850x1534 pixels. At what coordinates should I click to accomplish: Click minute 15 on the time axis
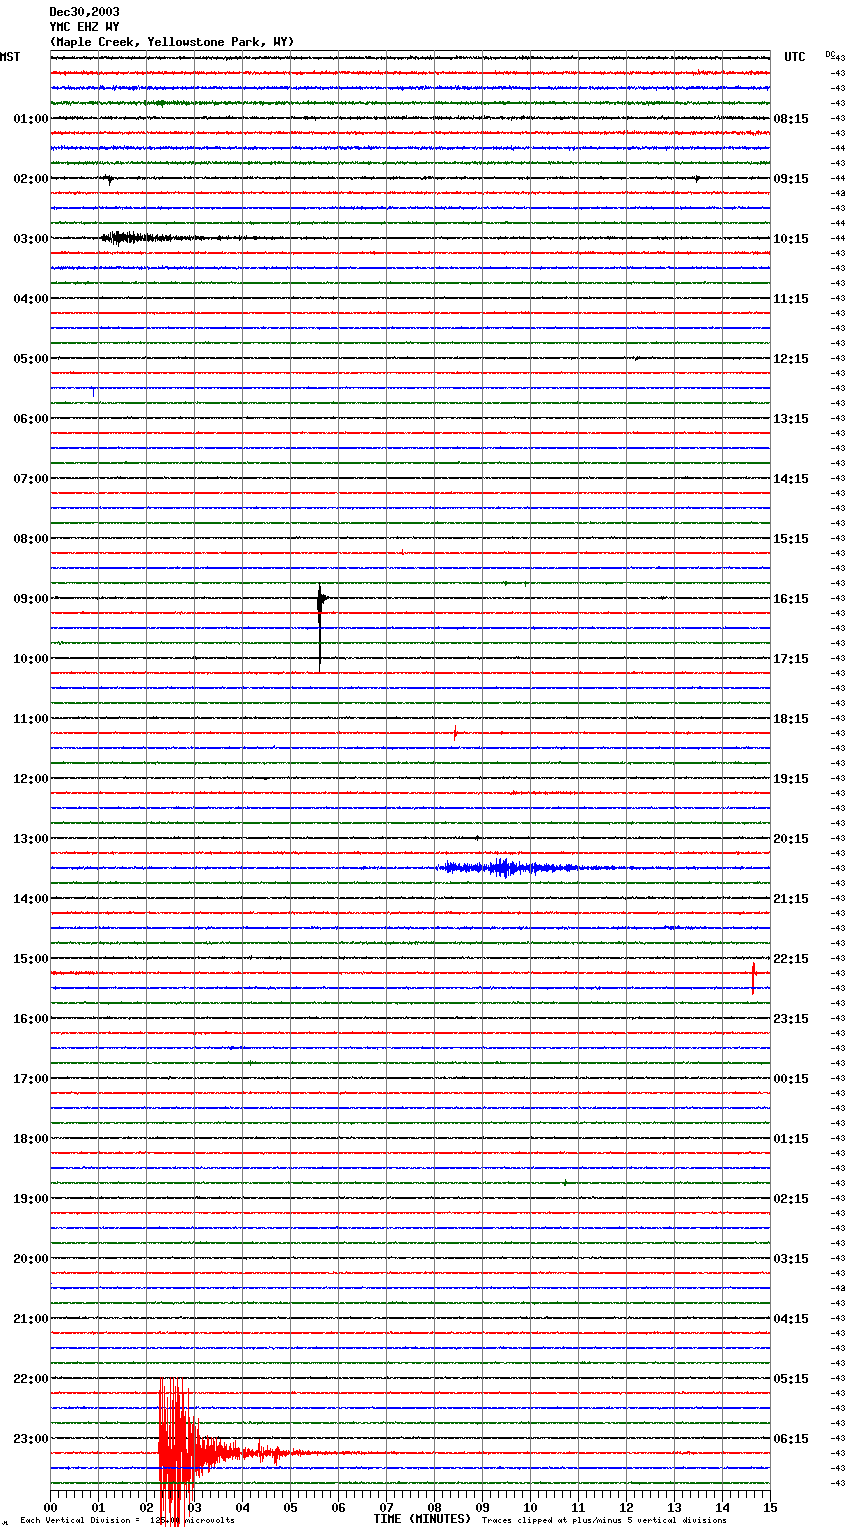(x=770, y=1507)
